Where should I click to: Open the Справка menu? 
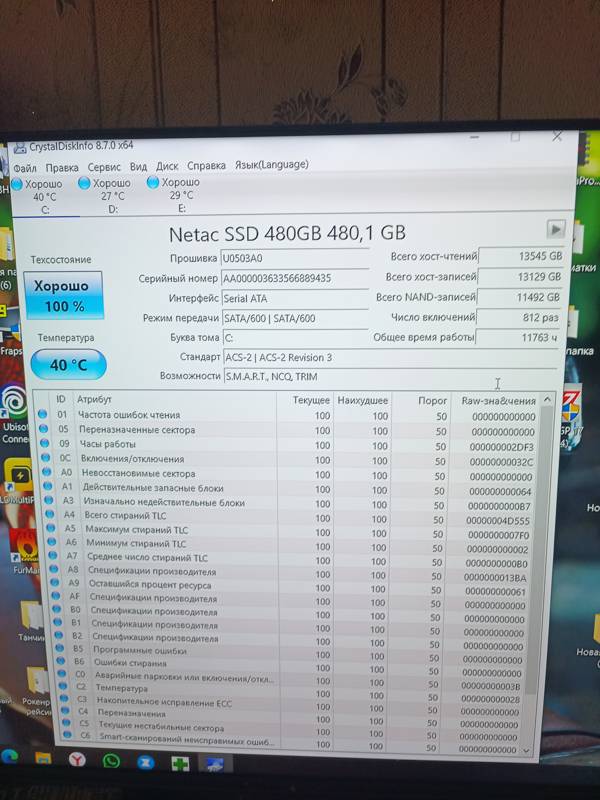[x=206, y=165]
